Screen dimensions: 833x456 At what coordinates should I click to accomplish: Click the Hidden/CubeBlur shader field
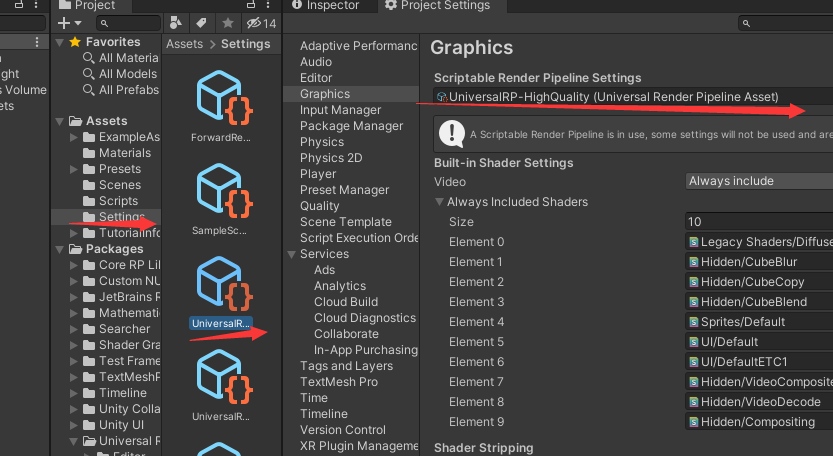click(x=759, y=262)
